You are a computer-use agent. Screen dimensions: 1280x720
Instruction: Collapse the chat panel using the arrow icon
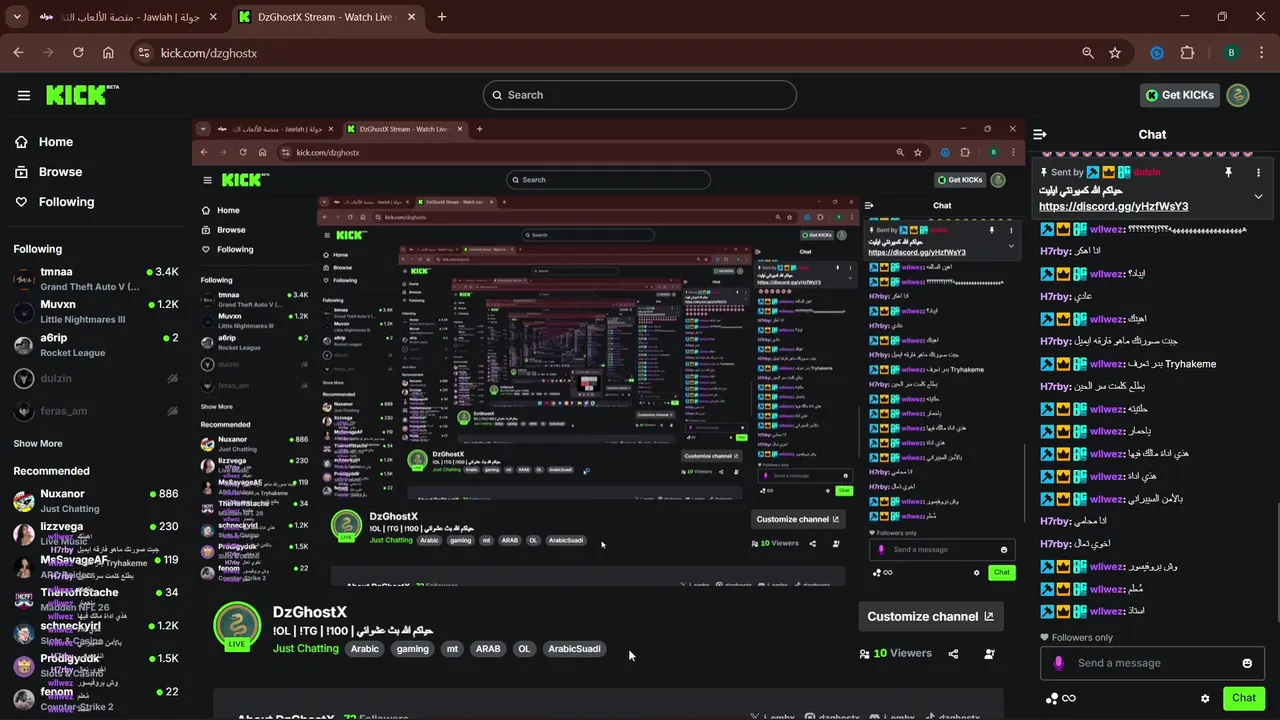coord(1040,134)
